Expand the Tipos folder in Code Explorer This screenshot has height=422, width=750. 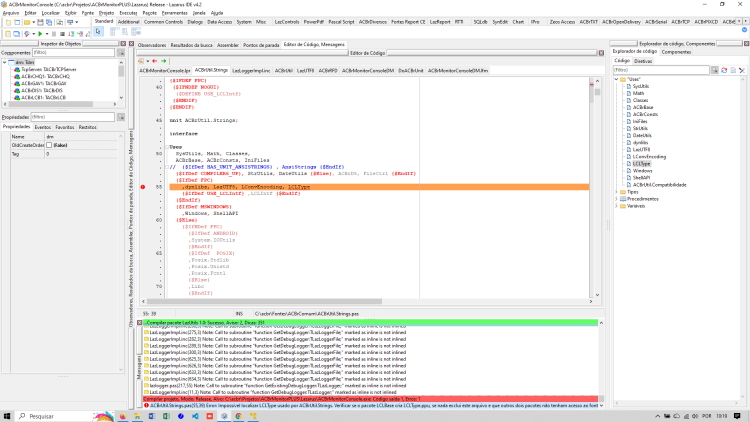pos(617,192)
